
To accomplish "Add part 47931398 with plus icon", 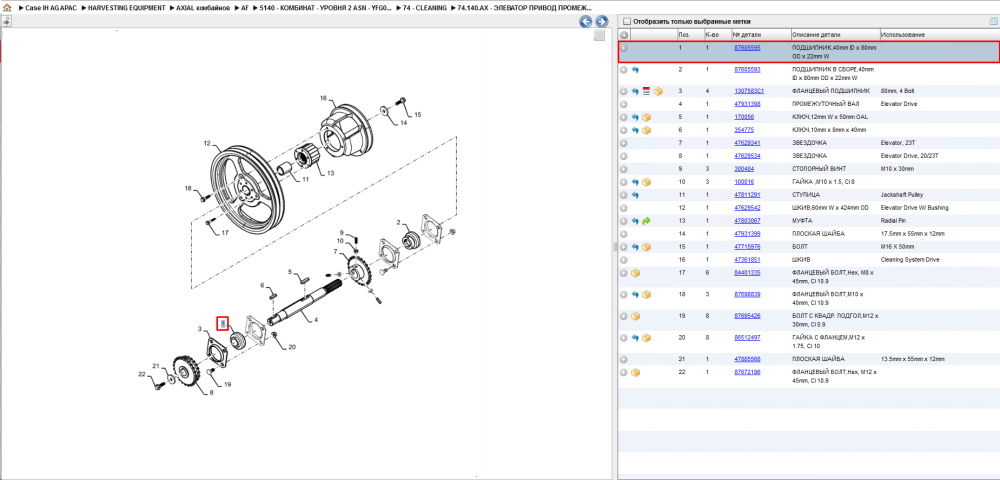I will click(x=624, y=104).
